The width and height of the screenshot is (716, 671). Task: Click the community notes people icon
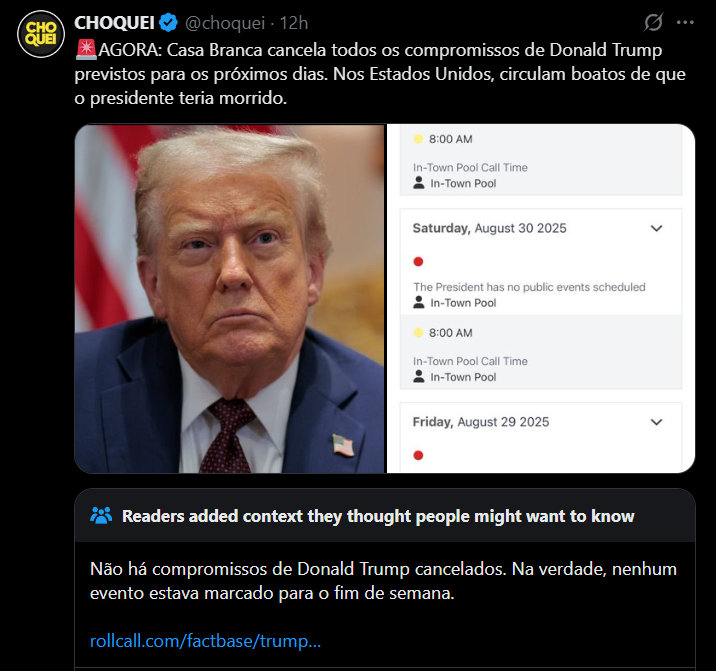(x=101, y=516)
